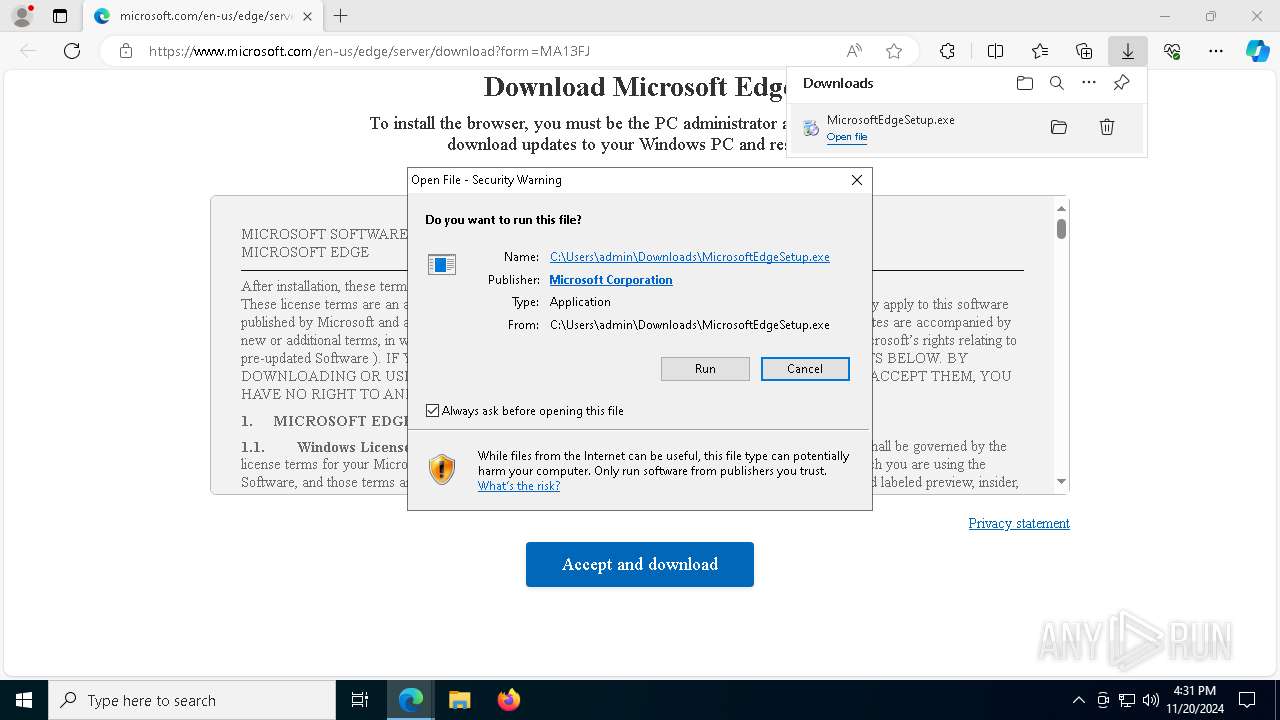This screenshot has width=1280, height=720.
Task: Open the Edge profile avatar icon
Action: click(x=22, y=16)
